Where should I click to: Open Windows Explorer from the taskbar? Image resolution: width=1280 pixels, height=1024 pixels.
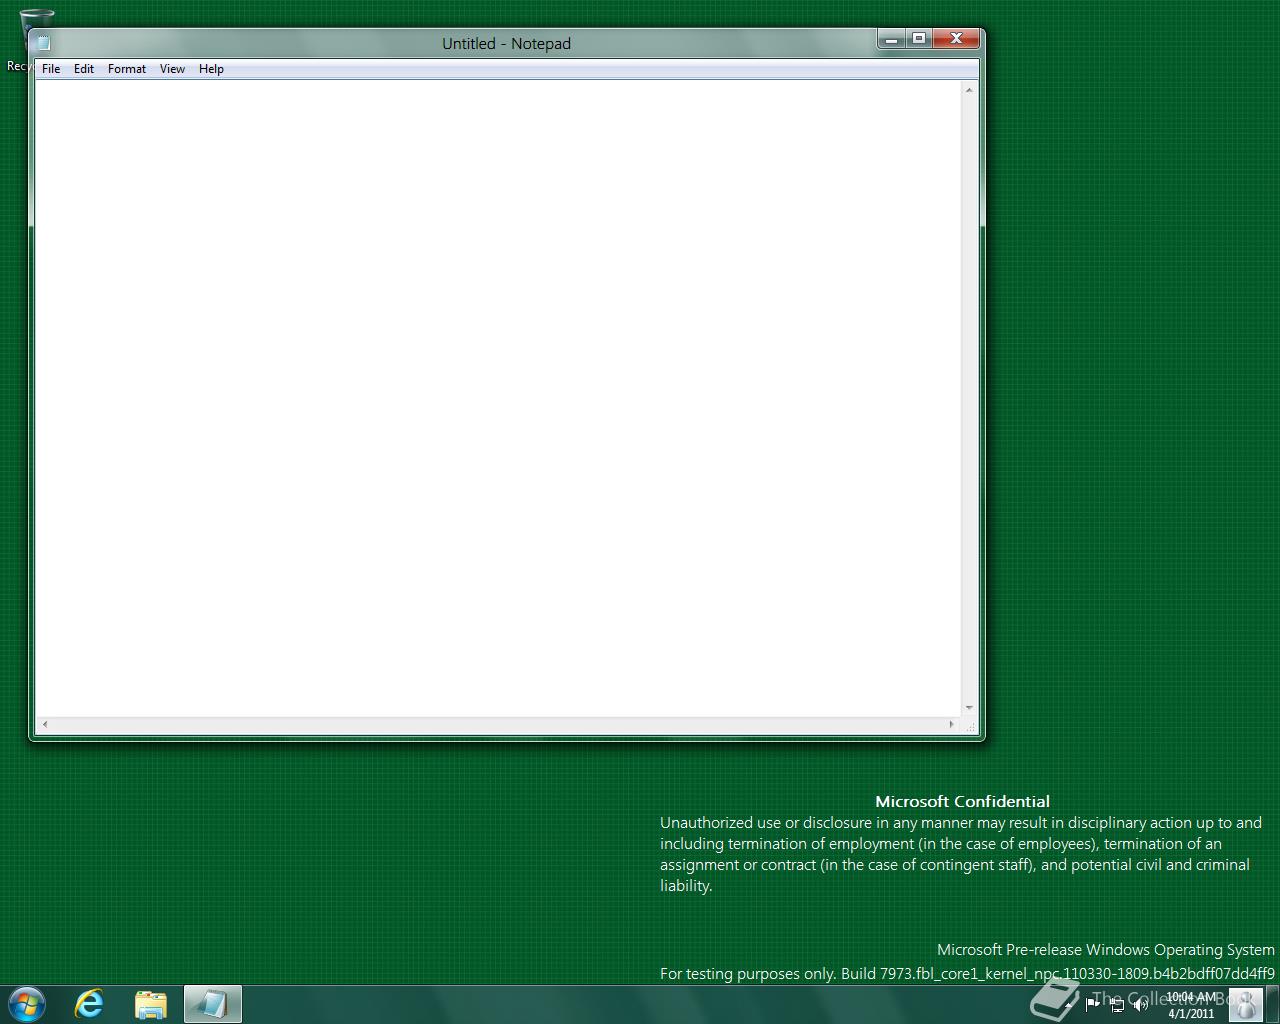(150, 1004)
